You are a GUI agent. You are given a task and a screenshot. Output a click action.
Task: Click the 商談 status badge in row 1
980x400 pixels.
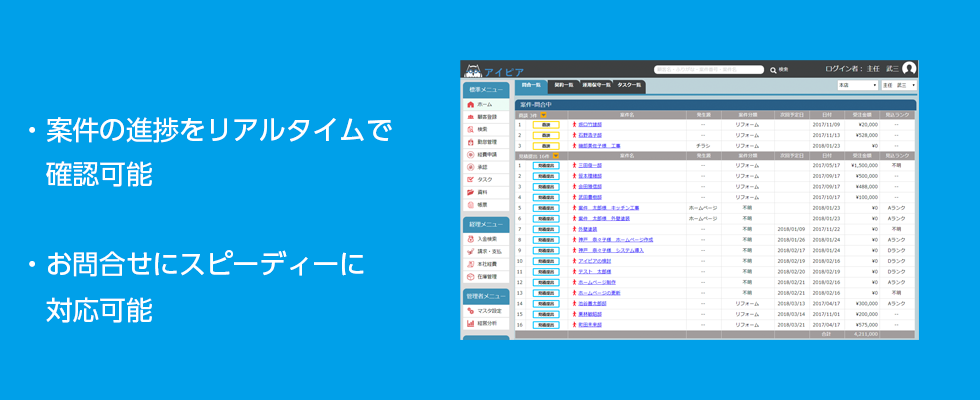point(545,125)
